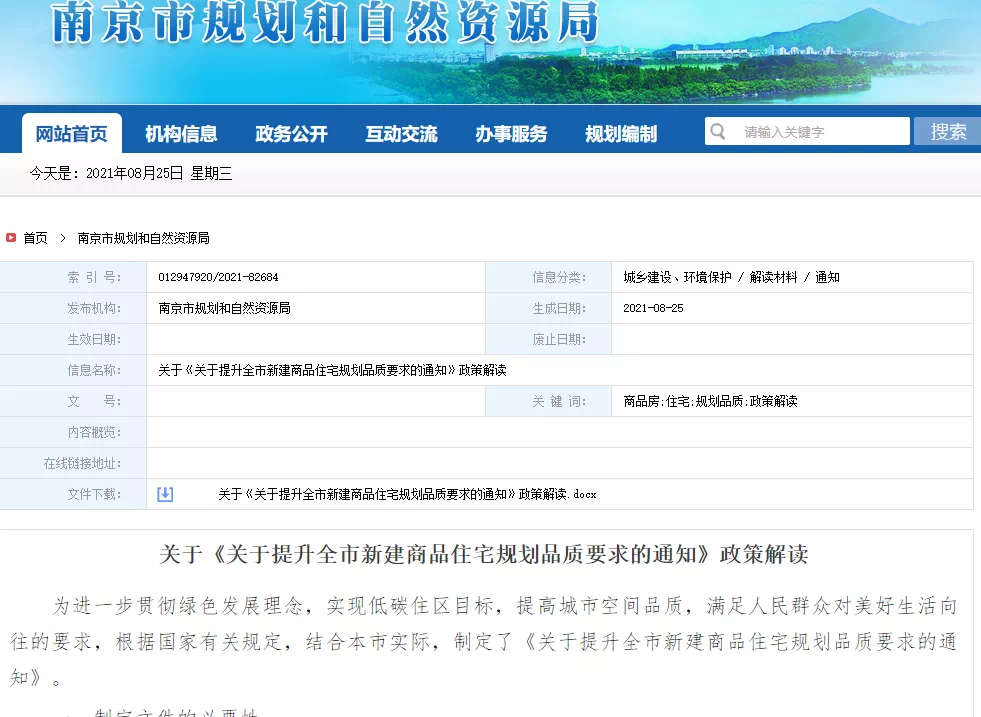Select the 办事服务 navigation item

[x=511, y=134]
